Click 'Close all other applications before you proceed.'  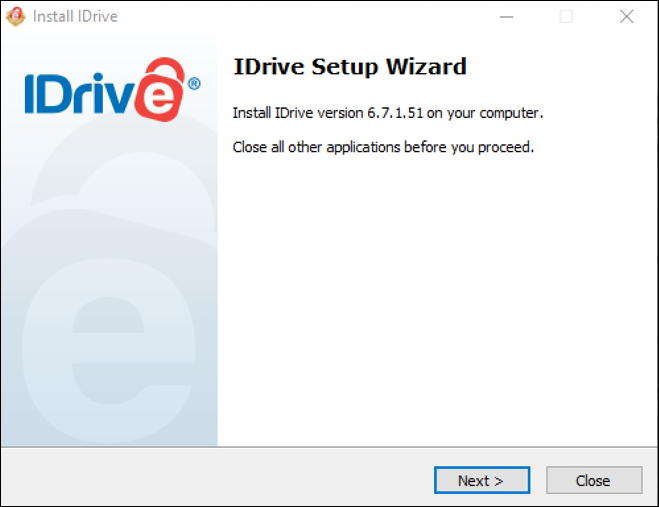point(383,147)
